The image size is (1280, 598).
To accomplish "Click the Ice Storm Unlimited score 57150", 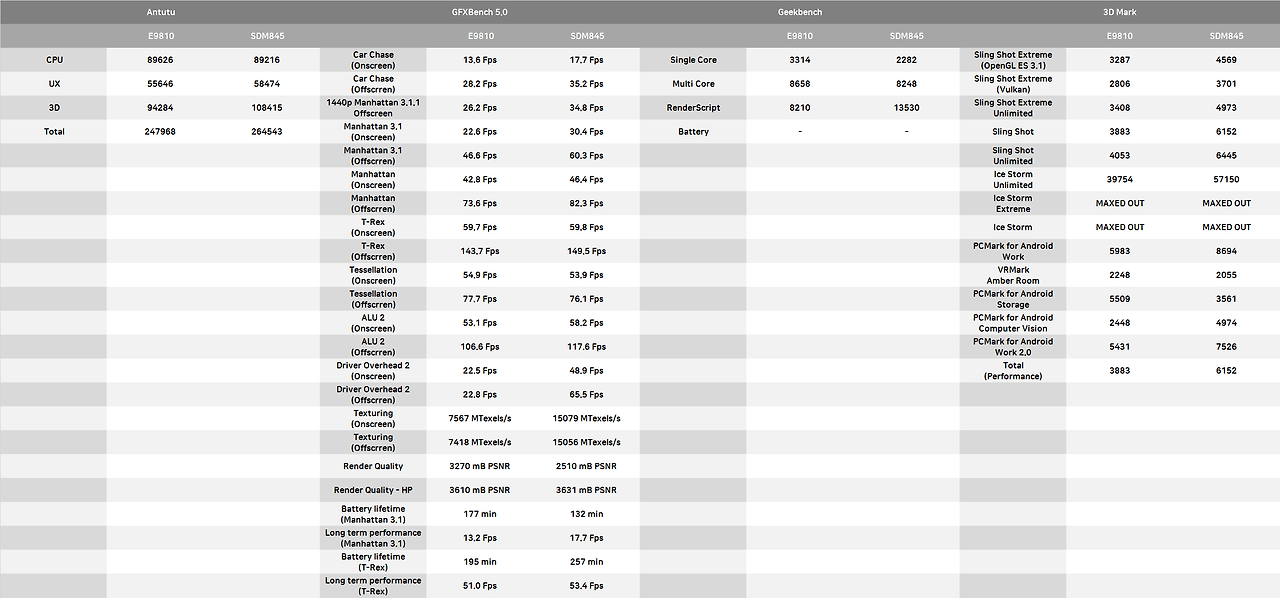I will tap(1226, 180).
